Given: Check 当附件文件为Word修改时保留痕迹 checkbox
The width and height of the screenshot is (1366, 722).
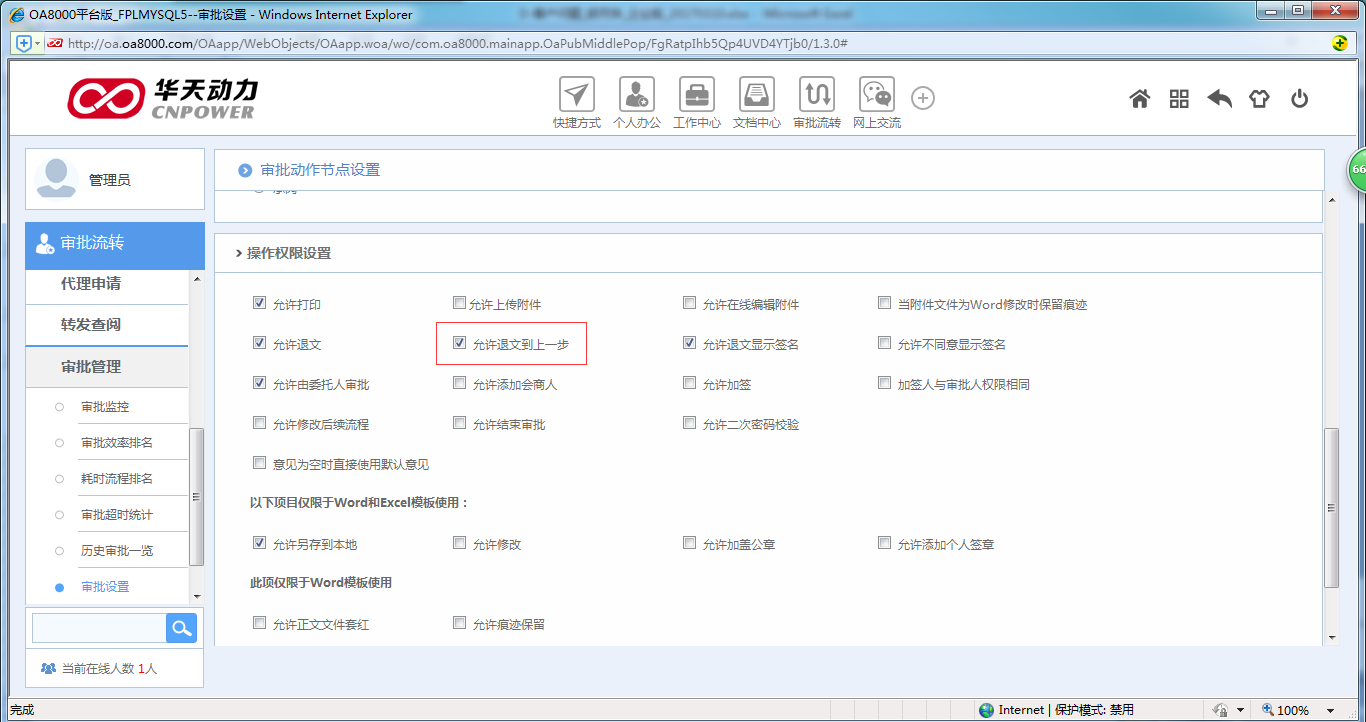Looking at the screenshot, I should (884, 303).
